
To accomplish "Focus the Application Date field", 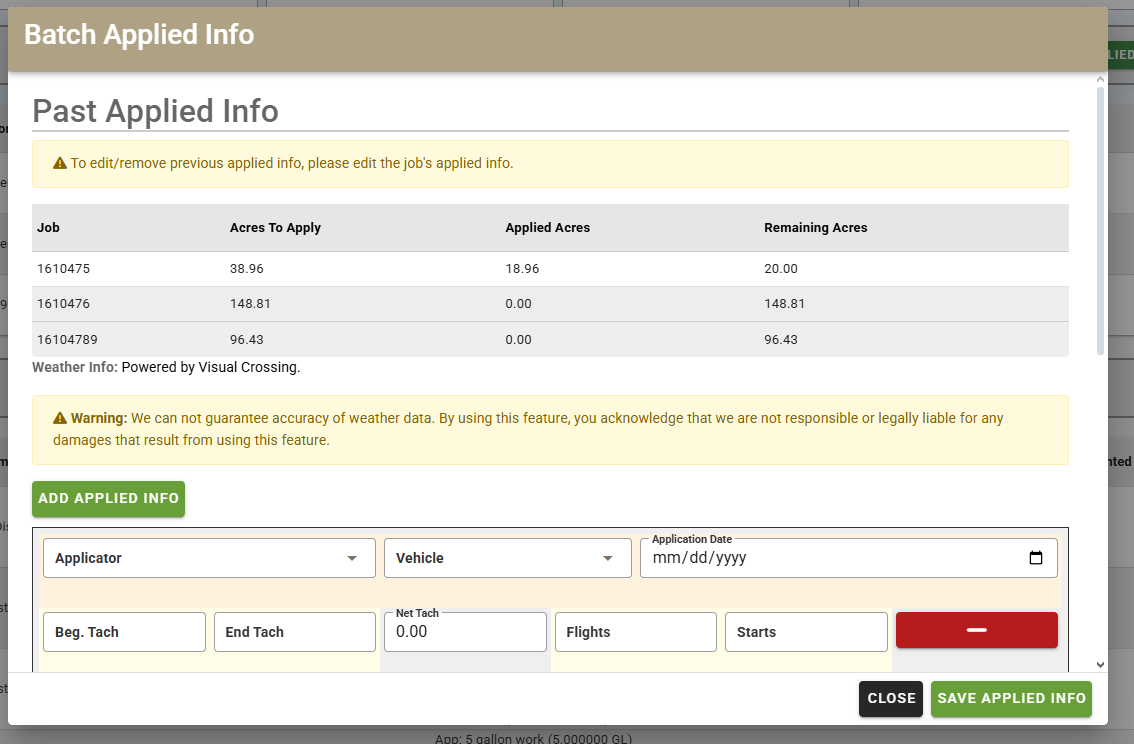I will point(848,557).
